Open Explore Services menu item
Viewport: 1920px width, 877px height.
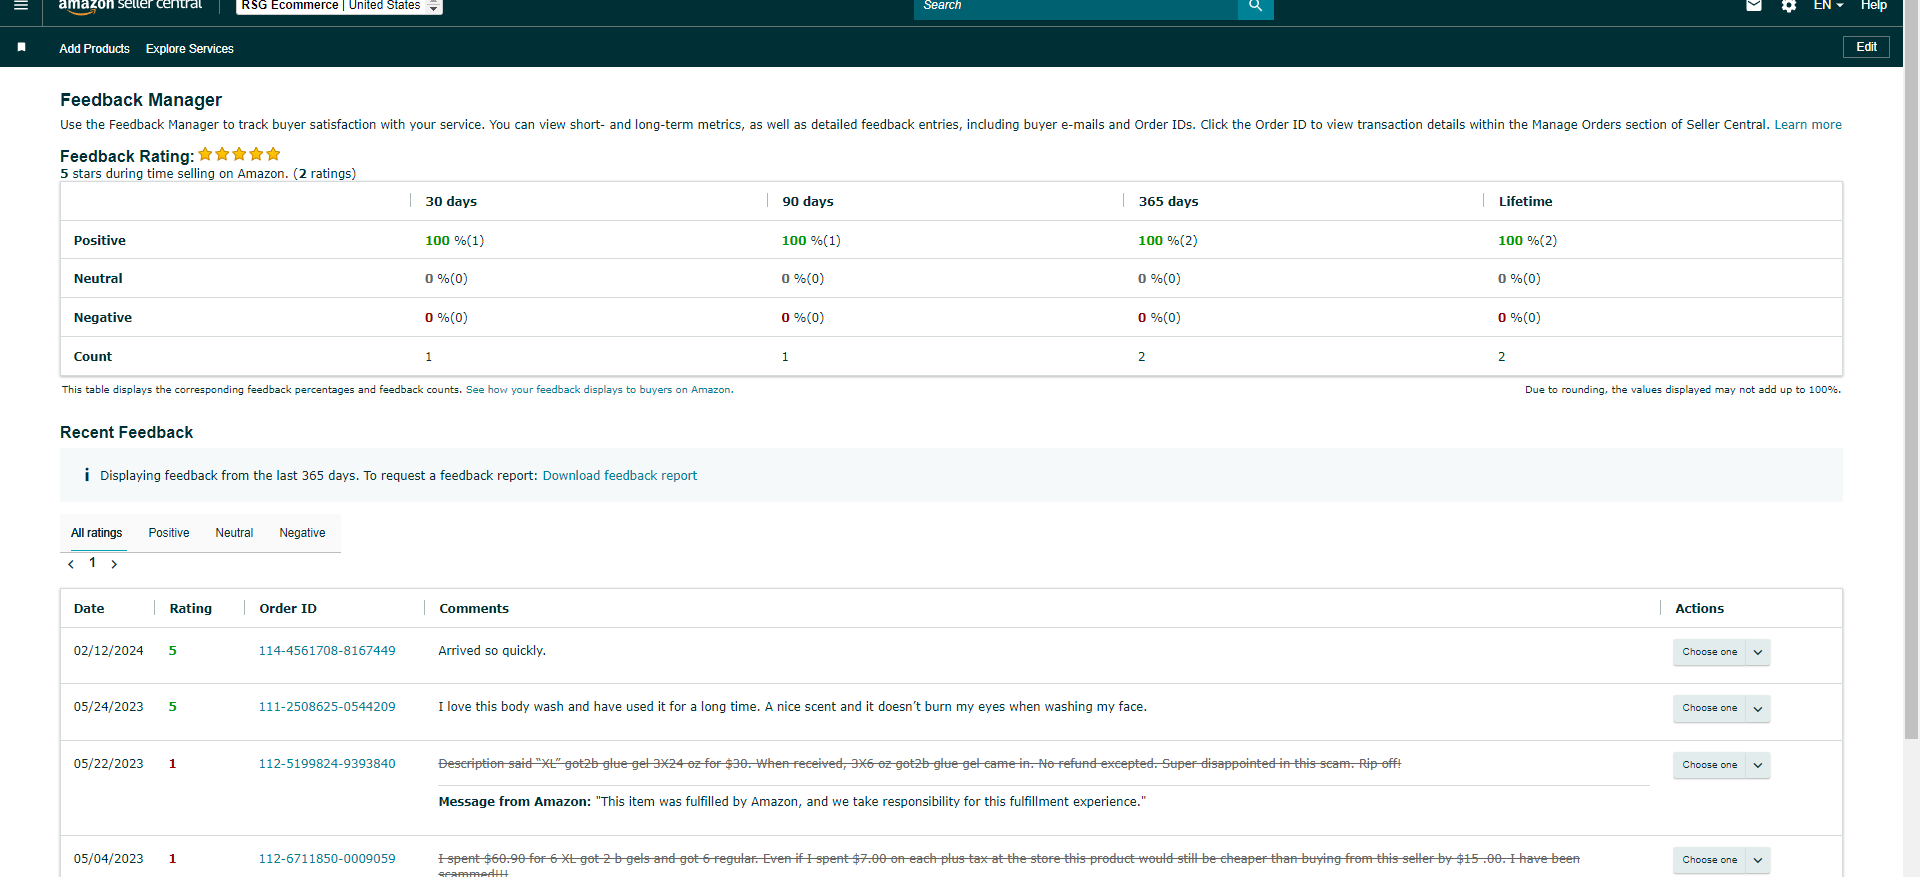189,48
